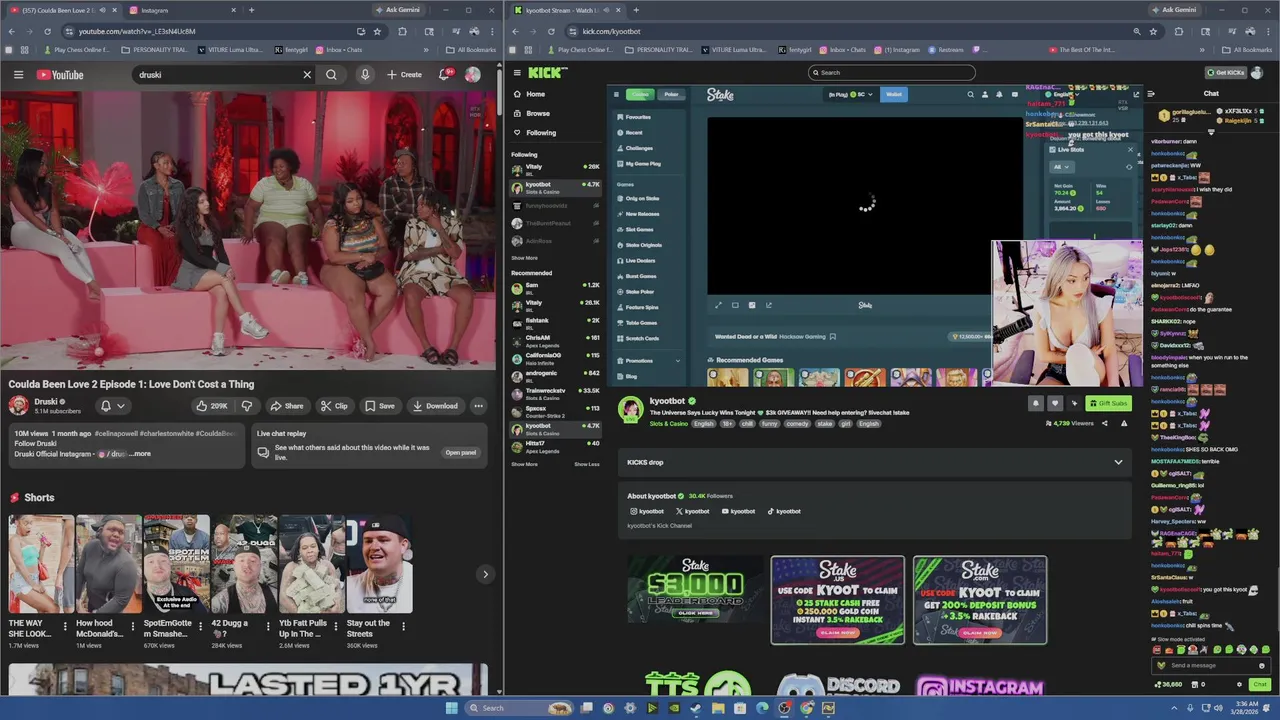Open File Explorer from the taskbar
1280x720 pixels.
tap(718, 708)
